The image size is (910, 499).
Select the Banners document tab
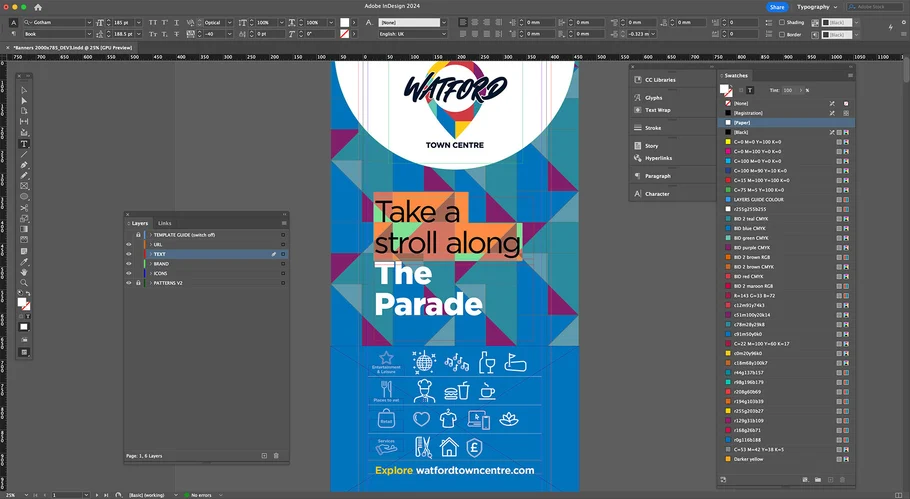(73, 48)
